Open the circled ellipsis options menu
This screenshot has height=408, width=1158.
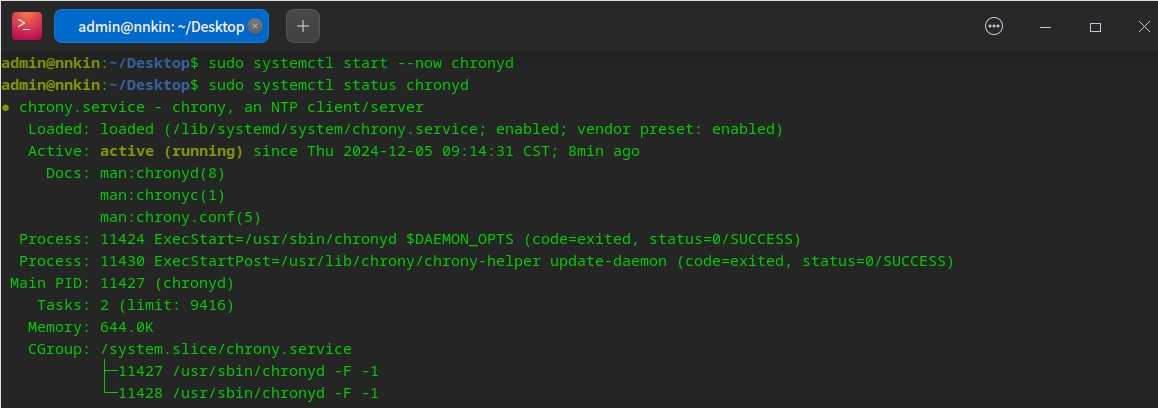click(994, 27)
